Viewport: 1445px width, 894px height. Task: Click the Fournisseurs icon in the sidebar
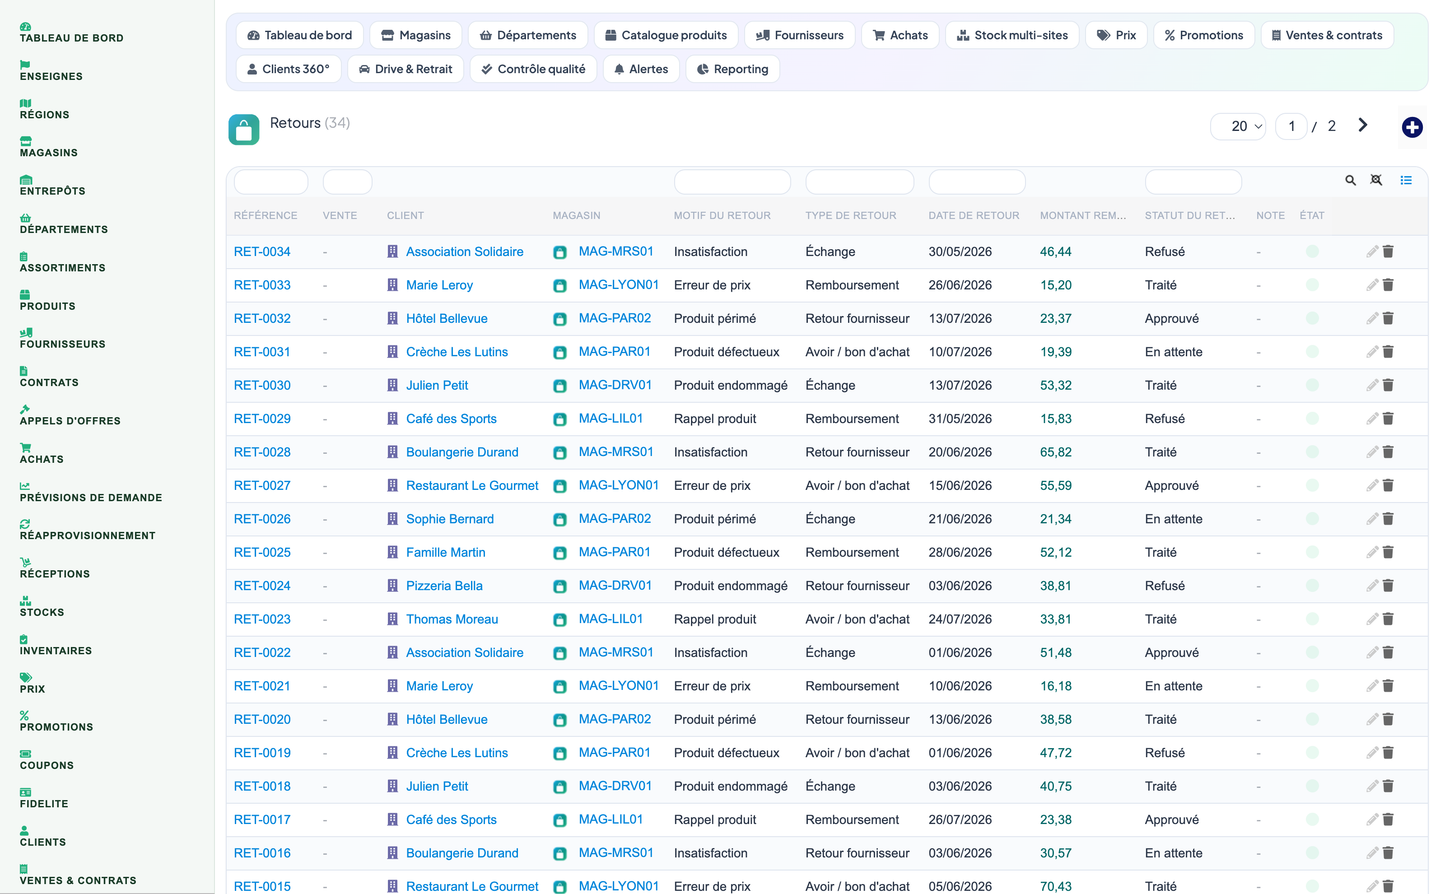[25, 332]
